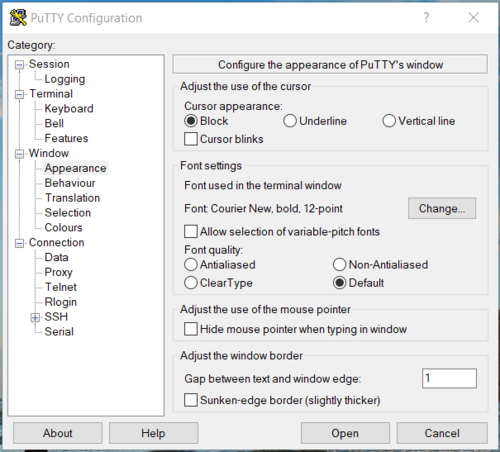Click the Cancel button

(x=442, y=433)
